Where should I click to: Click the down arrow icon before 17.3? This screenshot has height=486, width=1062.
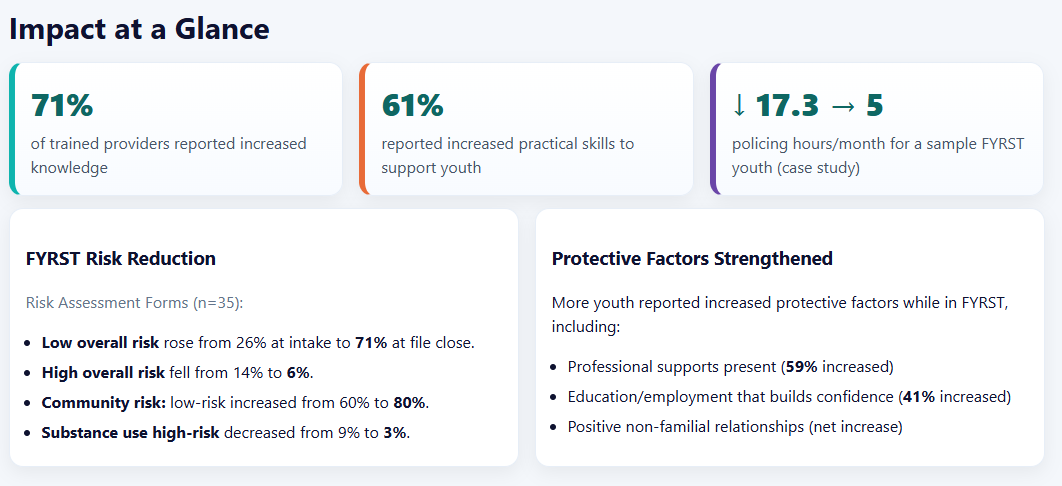coord(739,105)
